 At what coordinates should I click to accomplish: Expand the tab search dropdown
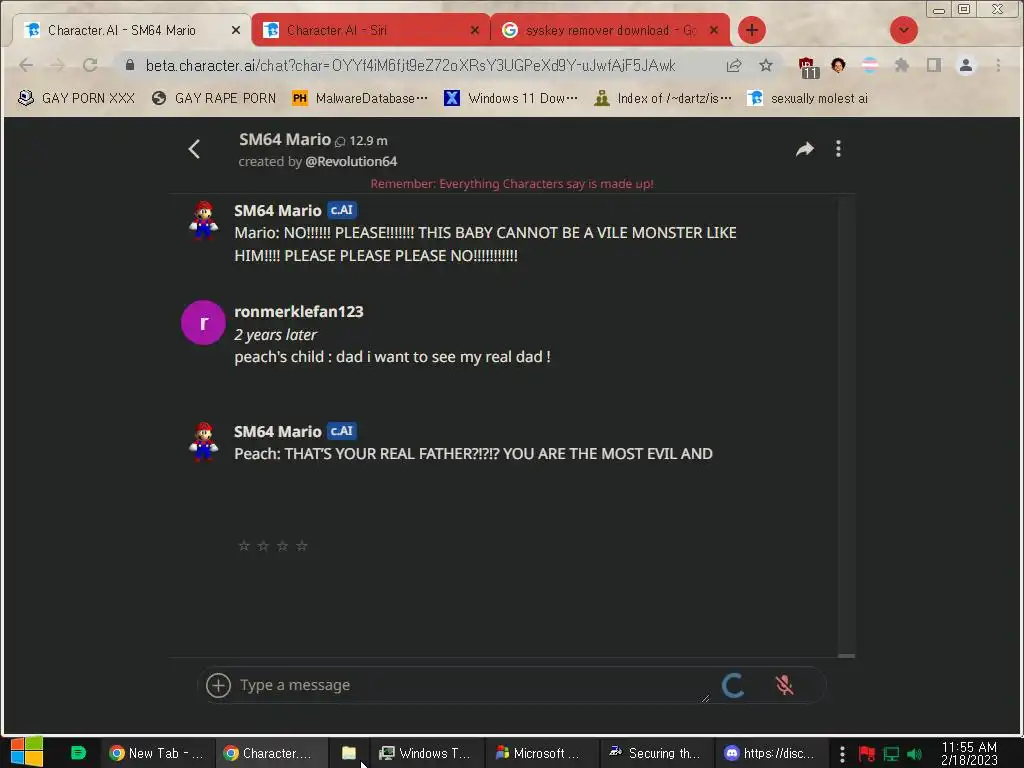click(904, 30)
